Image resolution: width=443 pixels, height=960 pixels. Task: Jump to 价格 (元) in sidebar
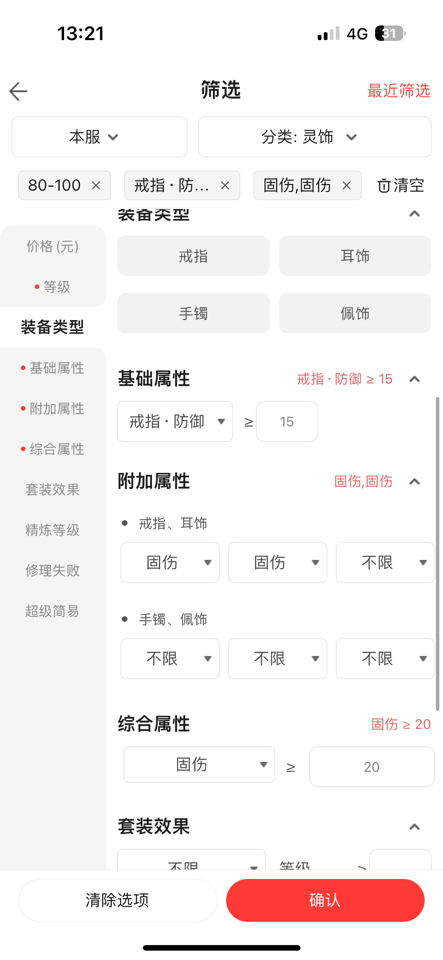[x=53, y=247]
